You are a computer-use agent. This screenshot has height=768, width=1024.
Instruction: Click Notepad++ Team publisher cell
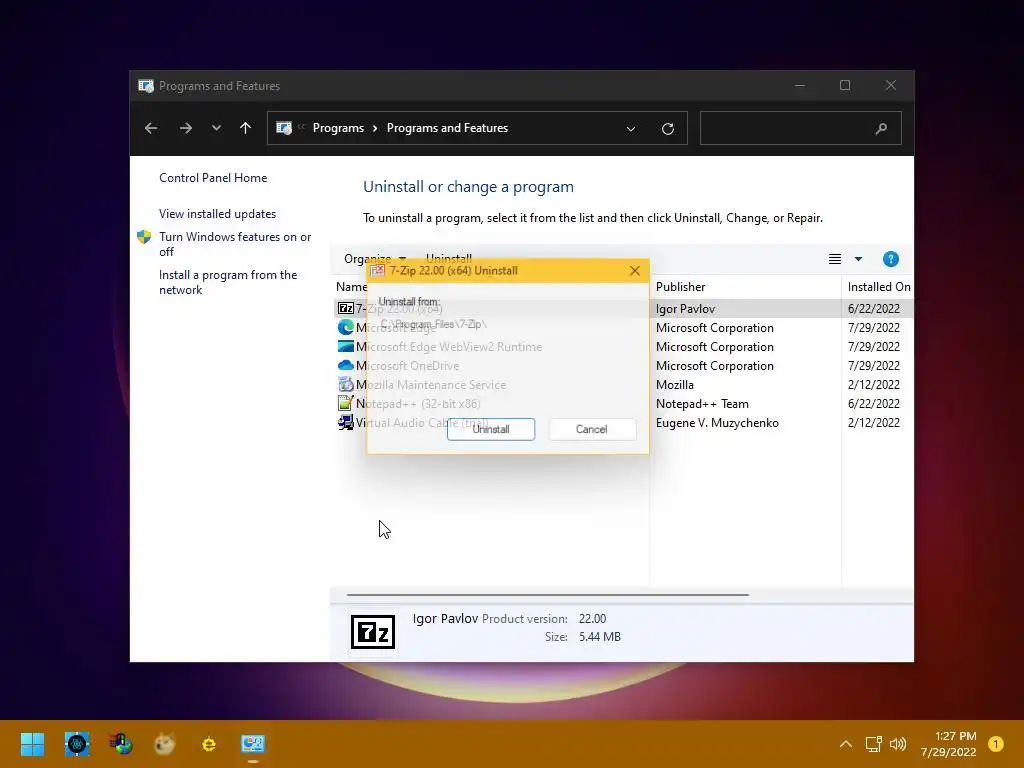click(702, 404)
